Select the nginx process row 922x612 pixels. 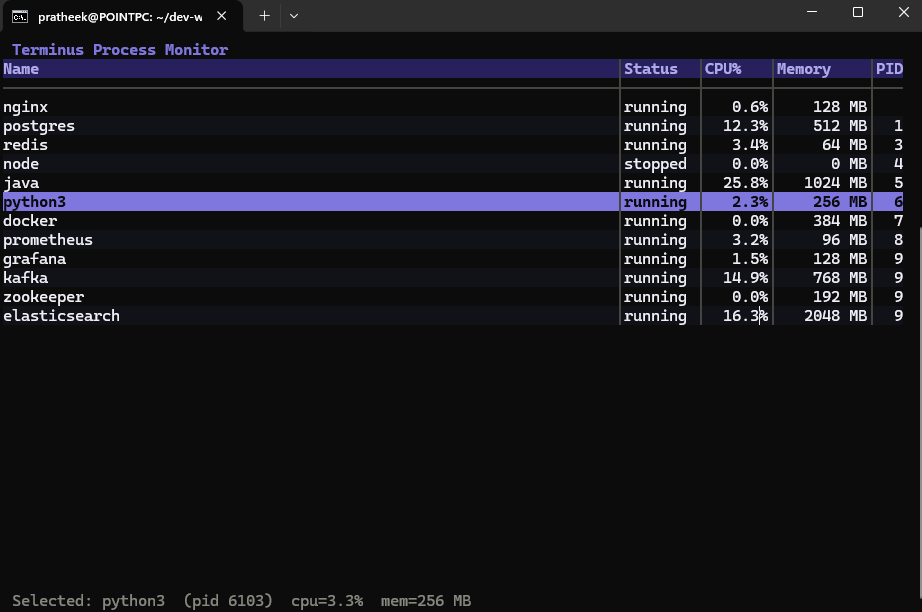click(x=453, y=107)
